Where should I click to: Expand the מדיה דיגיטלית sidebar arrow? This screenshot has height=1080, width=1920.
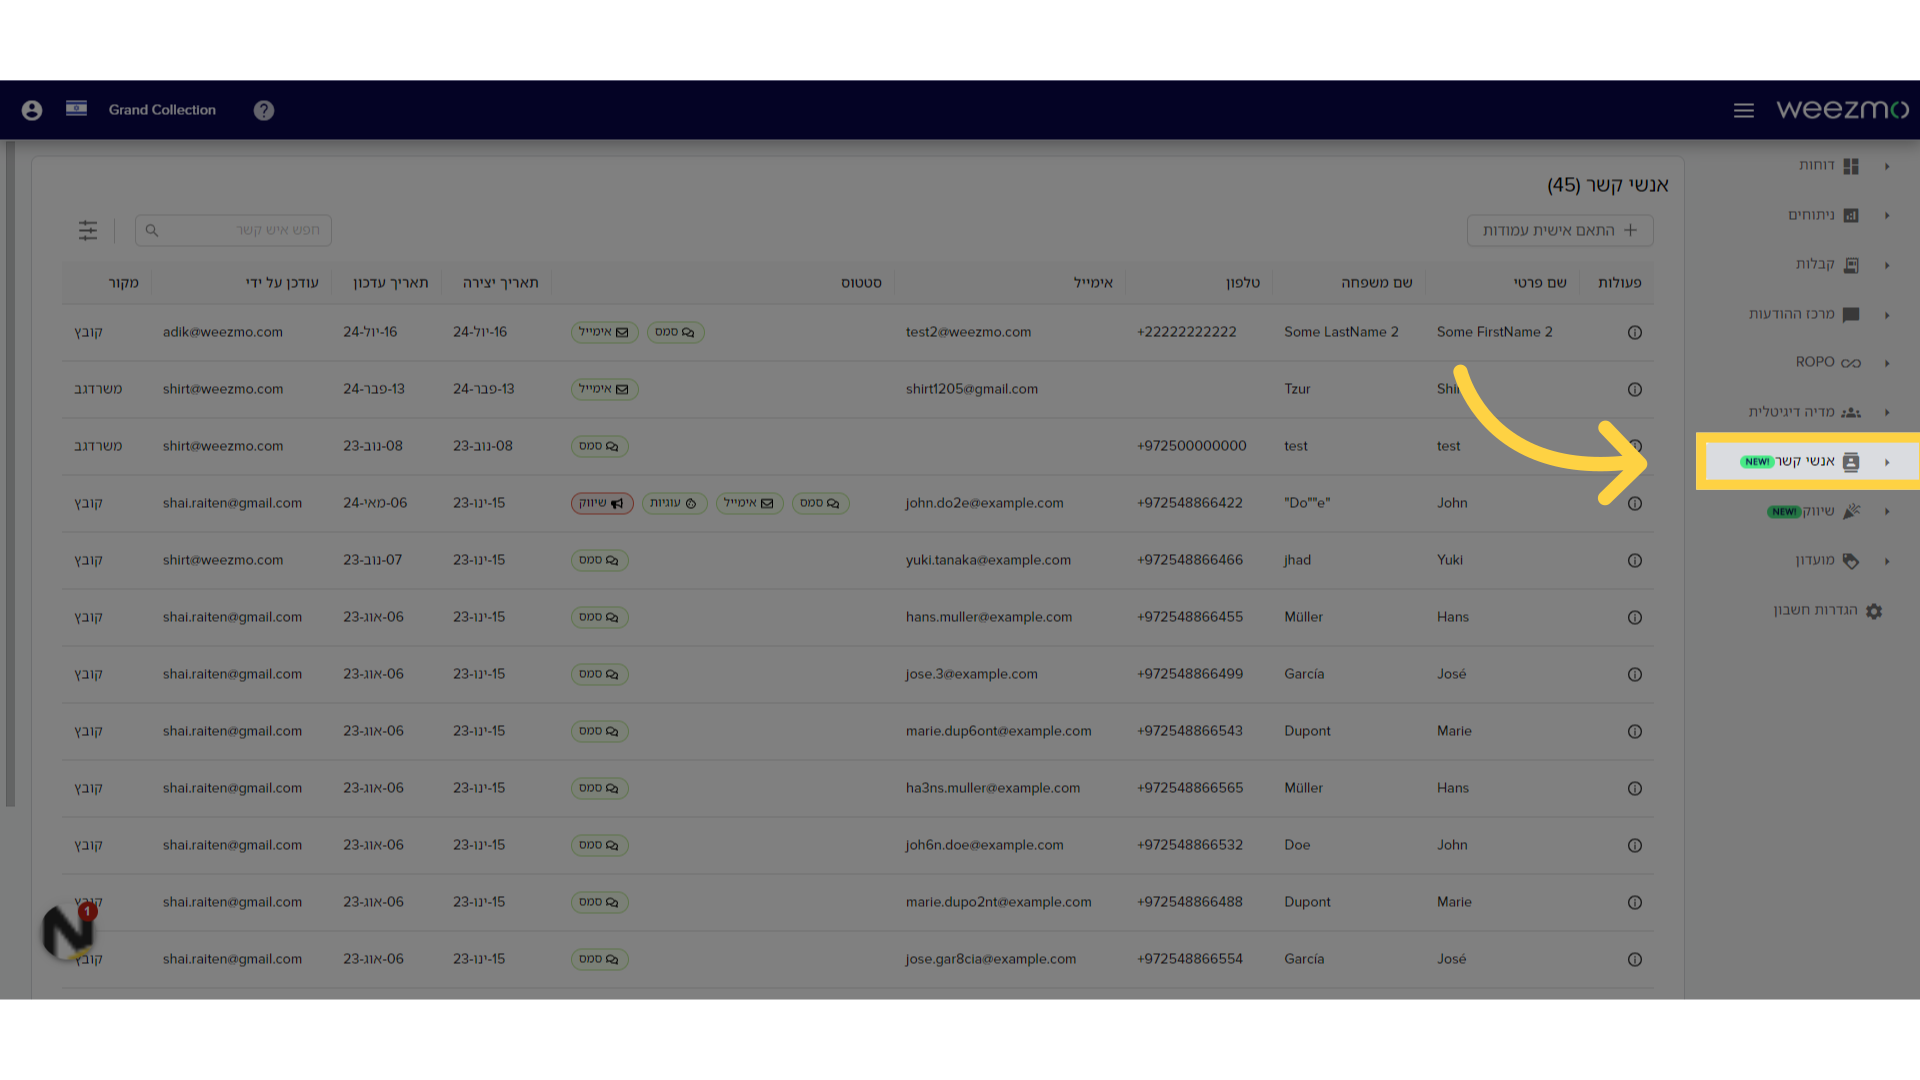tap(1887, 412)
